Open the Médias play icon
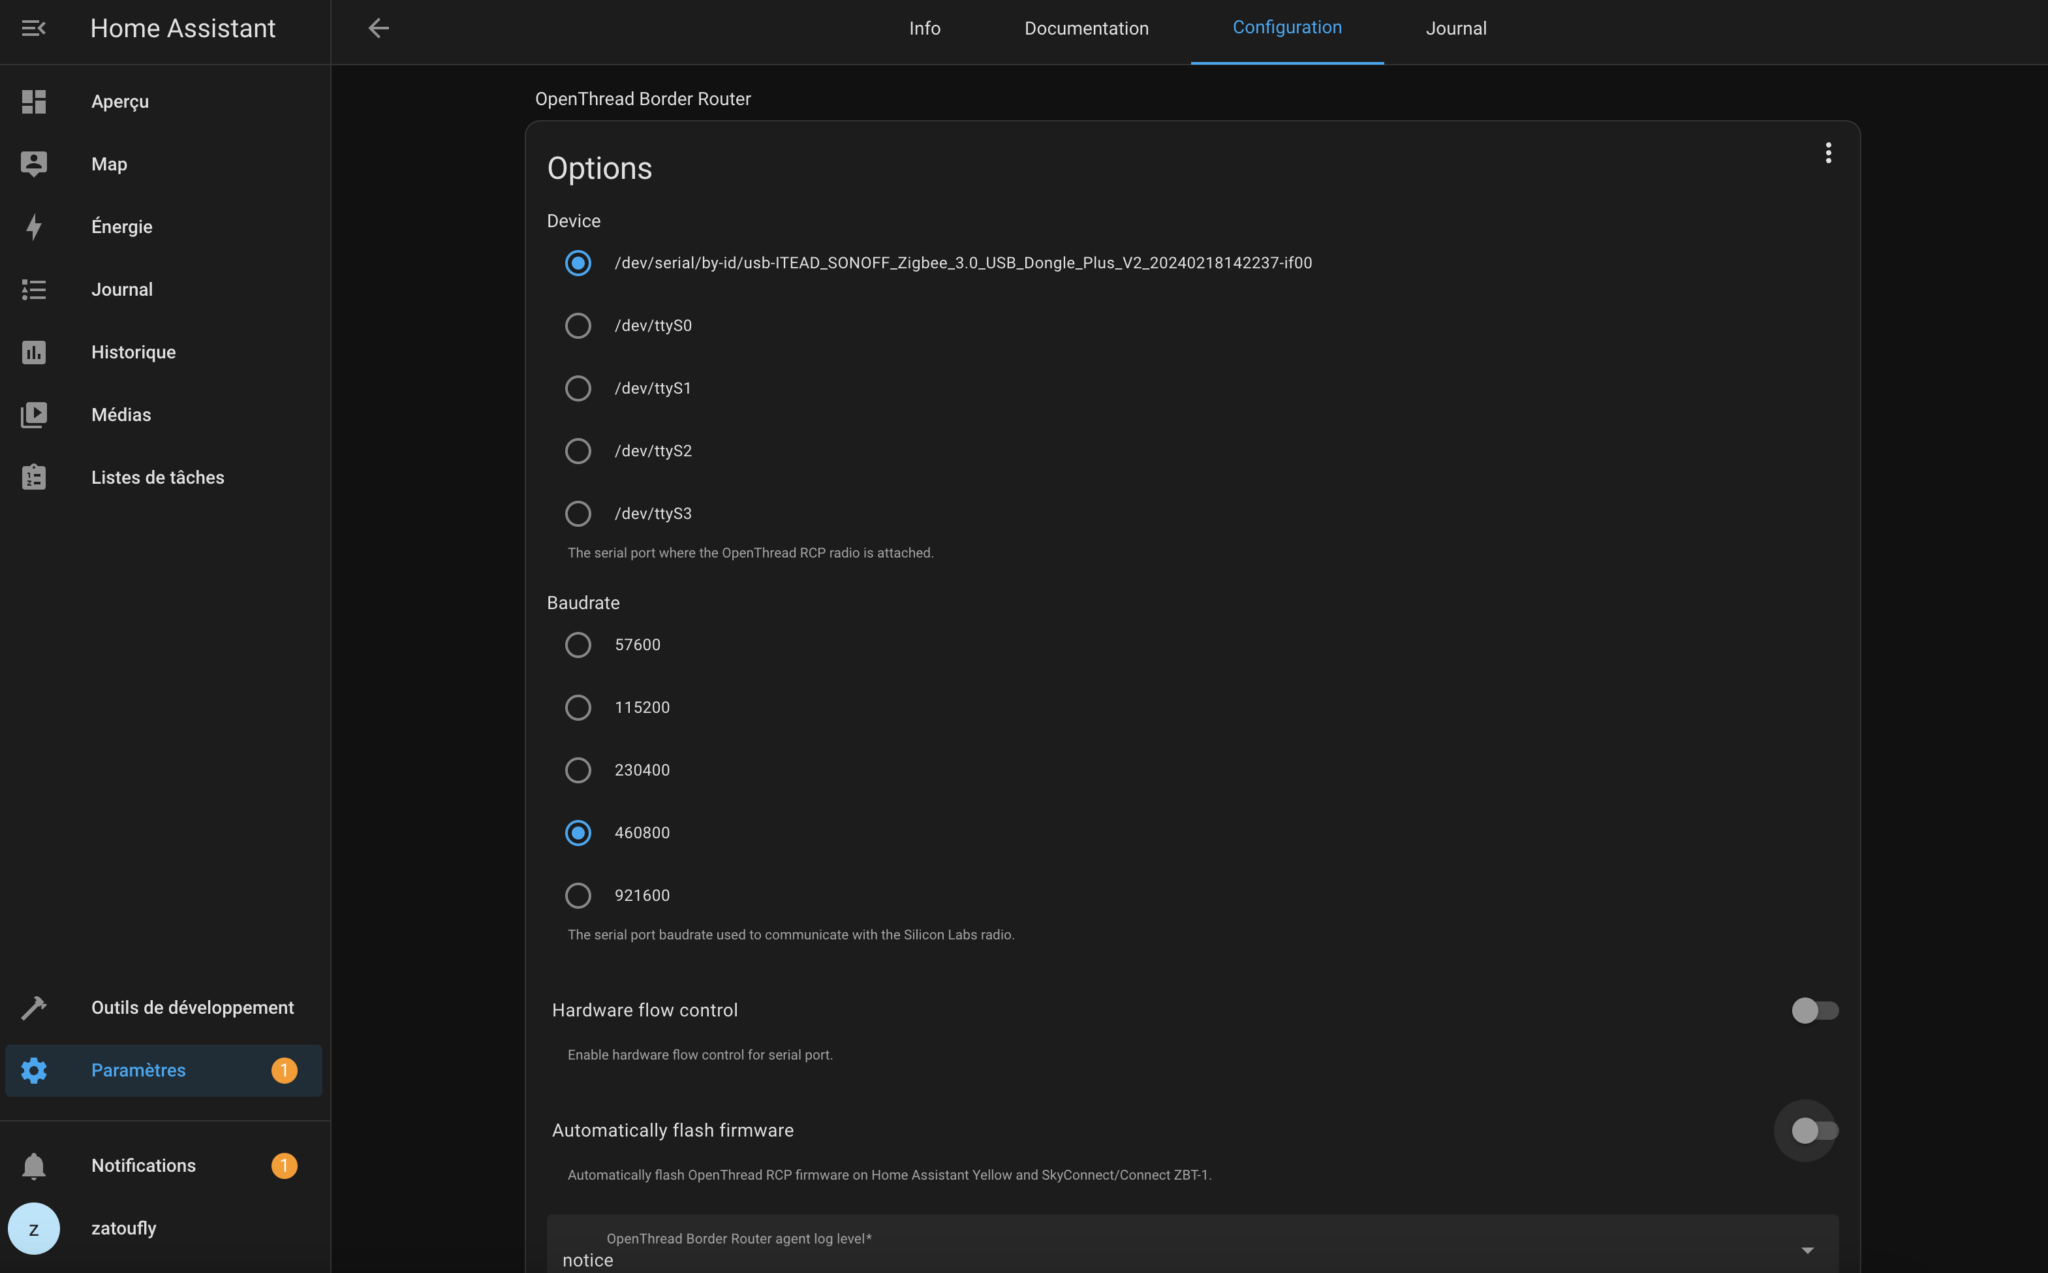The height and width of the screenshot is (1273, 2048). tap(34, 414)
